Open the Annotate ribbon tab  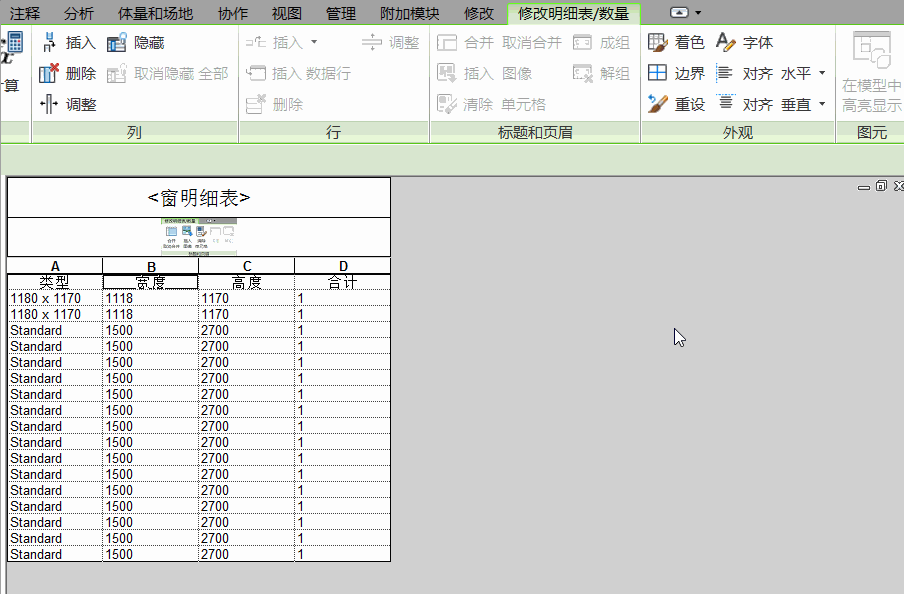tap(25, 13)
